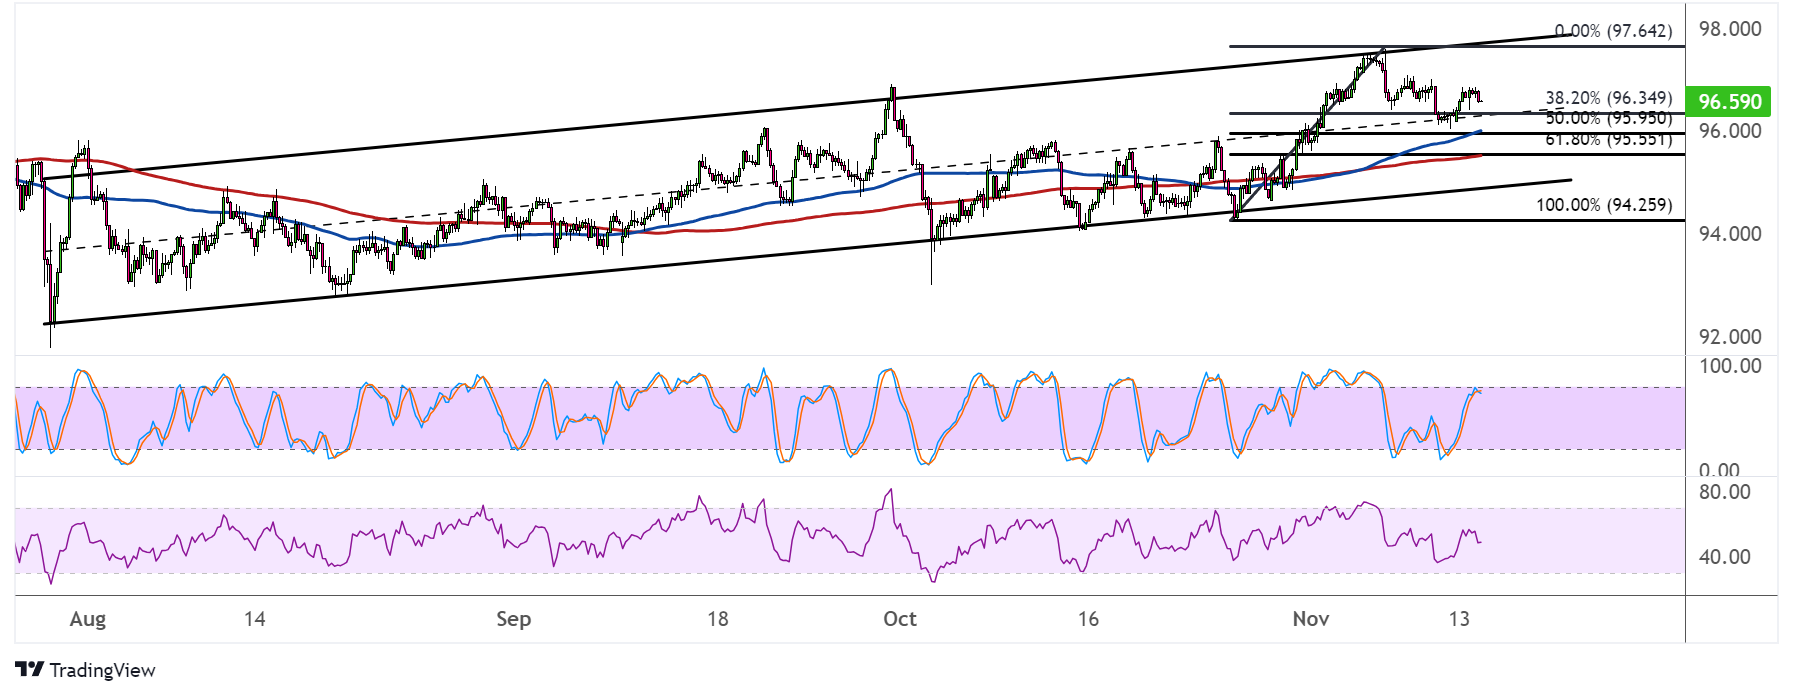Screen dimensions: 1793x696
Task: Click the Aug date label
Action: tap(88, 619)
